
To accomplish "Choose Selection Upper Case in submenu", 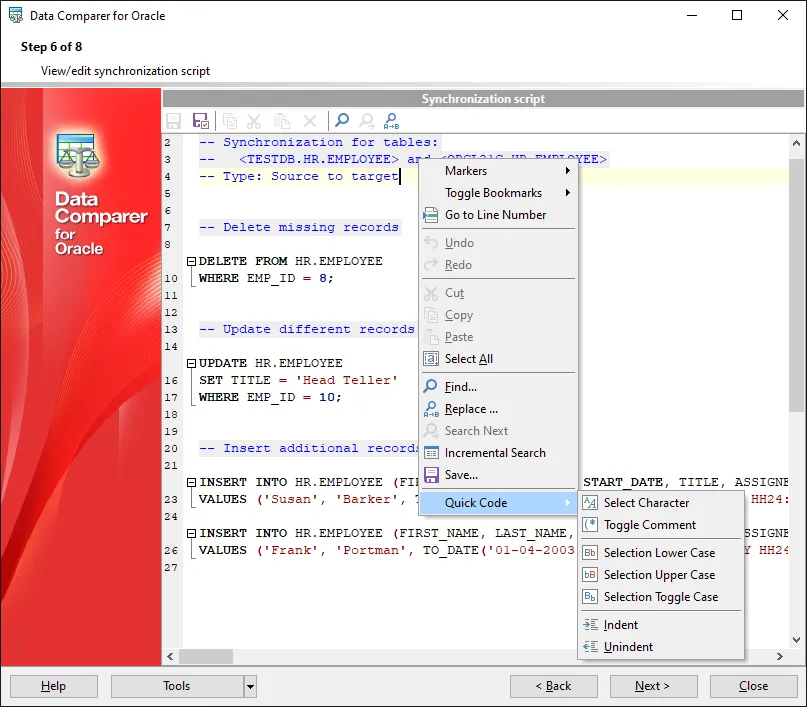I will 661,575.
